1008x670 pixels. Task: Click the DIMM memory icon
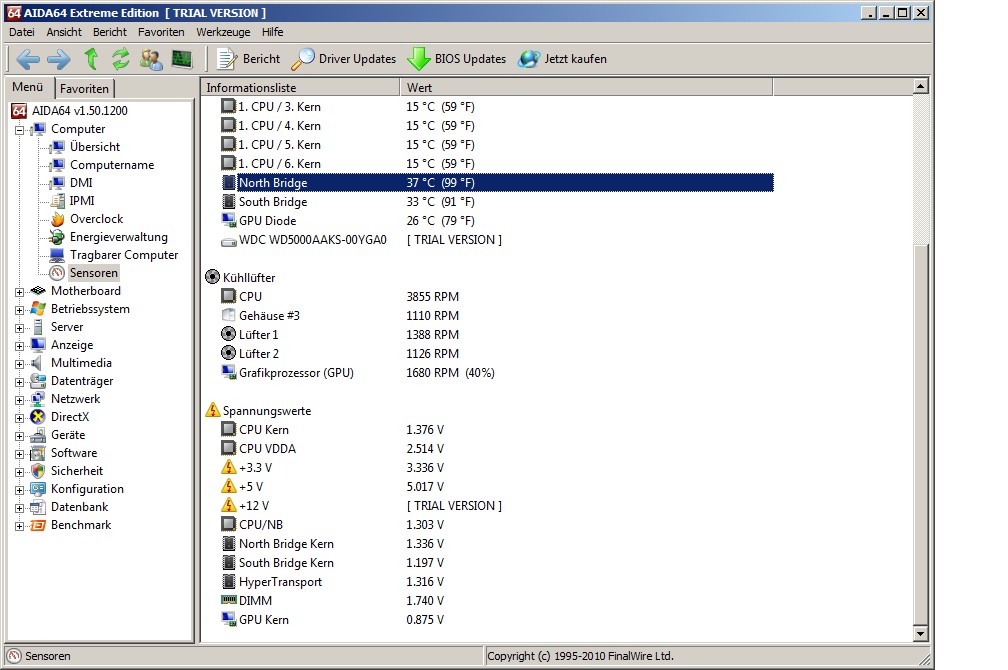pos(228,600)
